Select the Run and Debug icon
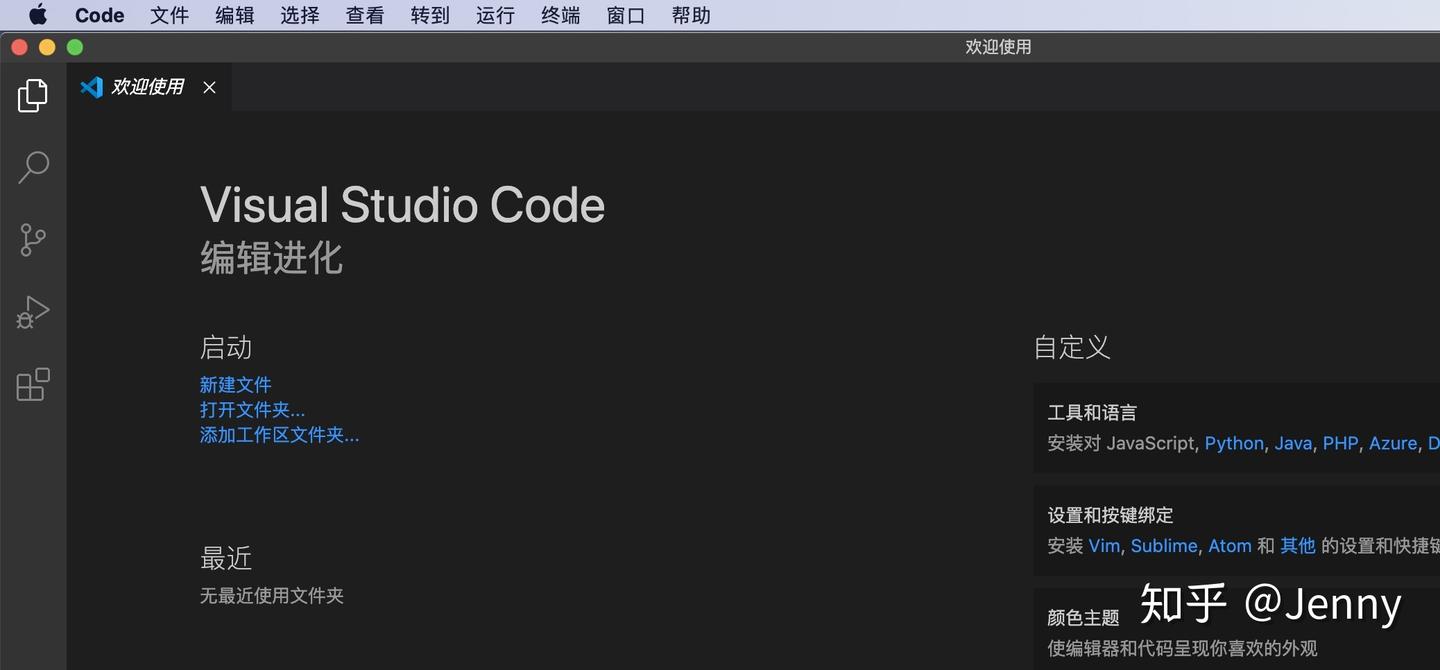This screenshot has height=670, width=1440. [32, 312]
